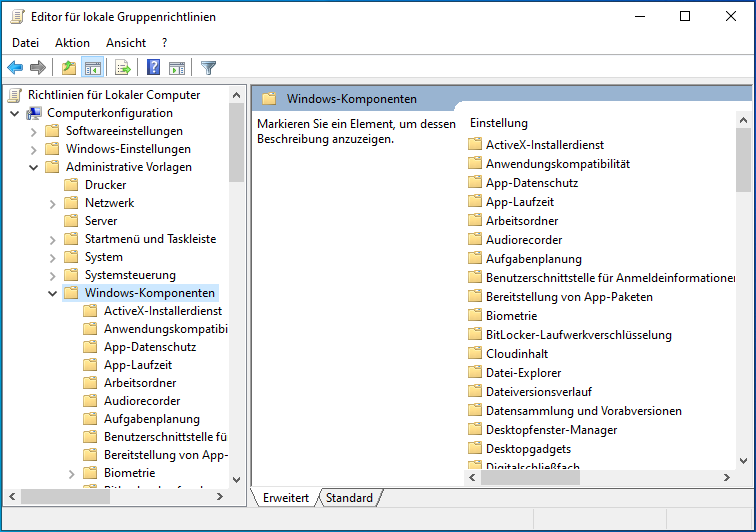Image resolution: width=756 pixels, height=532 pixels.
Task: Open the Datei menu
Action: (x=25, y=43)
